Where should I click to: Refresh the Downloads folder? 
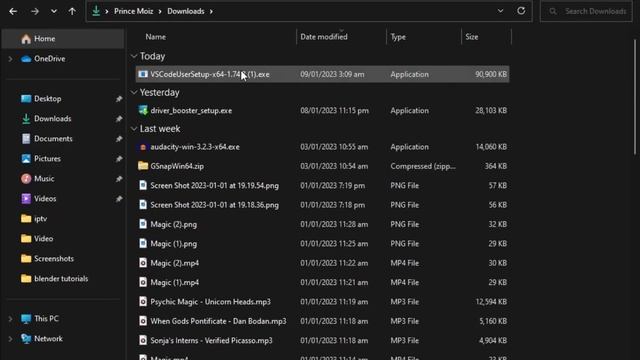pyautogui.click(x=521, y=11)
